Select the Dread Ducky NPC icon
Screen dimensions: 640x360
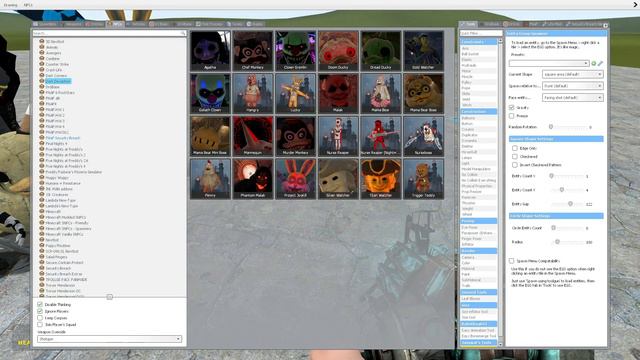[x=380, y=51]
